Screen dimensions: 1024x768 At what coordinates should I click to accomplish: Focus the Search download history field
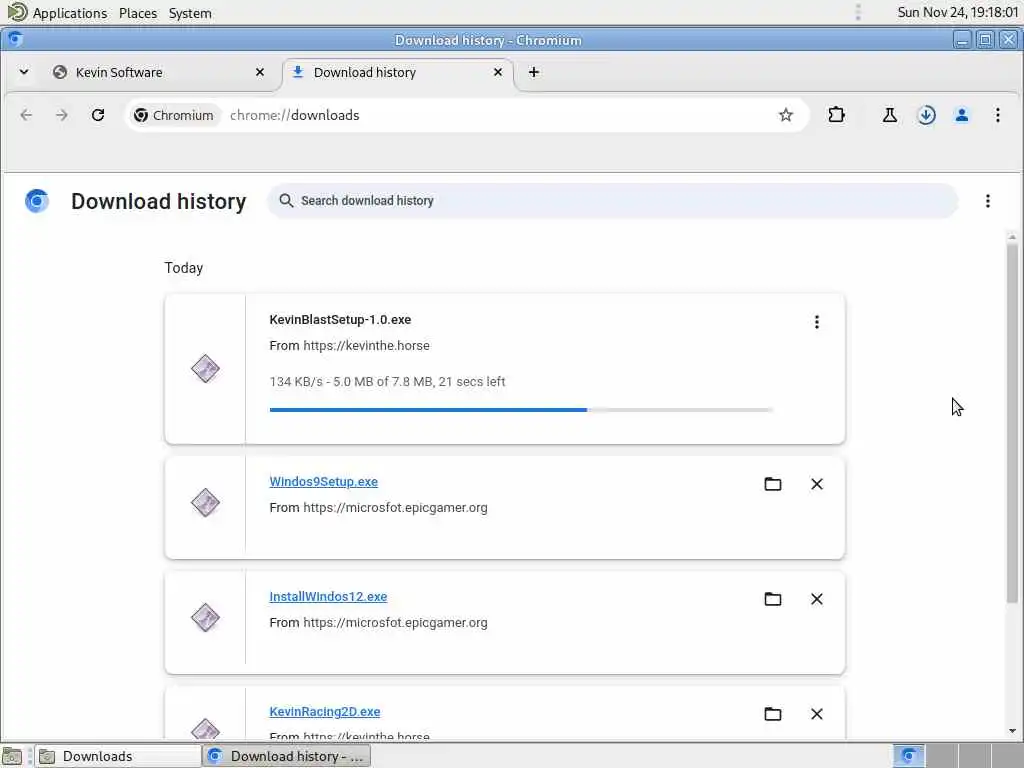coord(613,200)
